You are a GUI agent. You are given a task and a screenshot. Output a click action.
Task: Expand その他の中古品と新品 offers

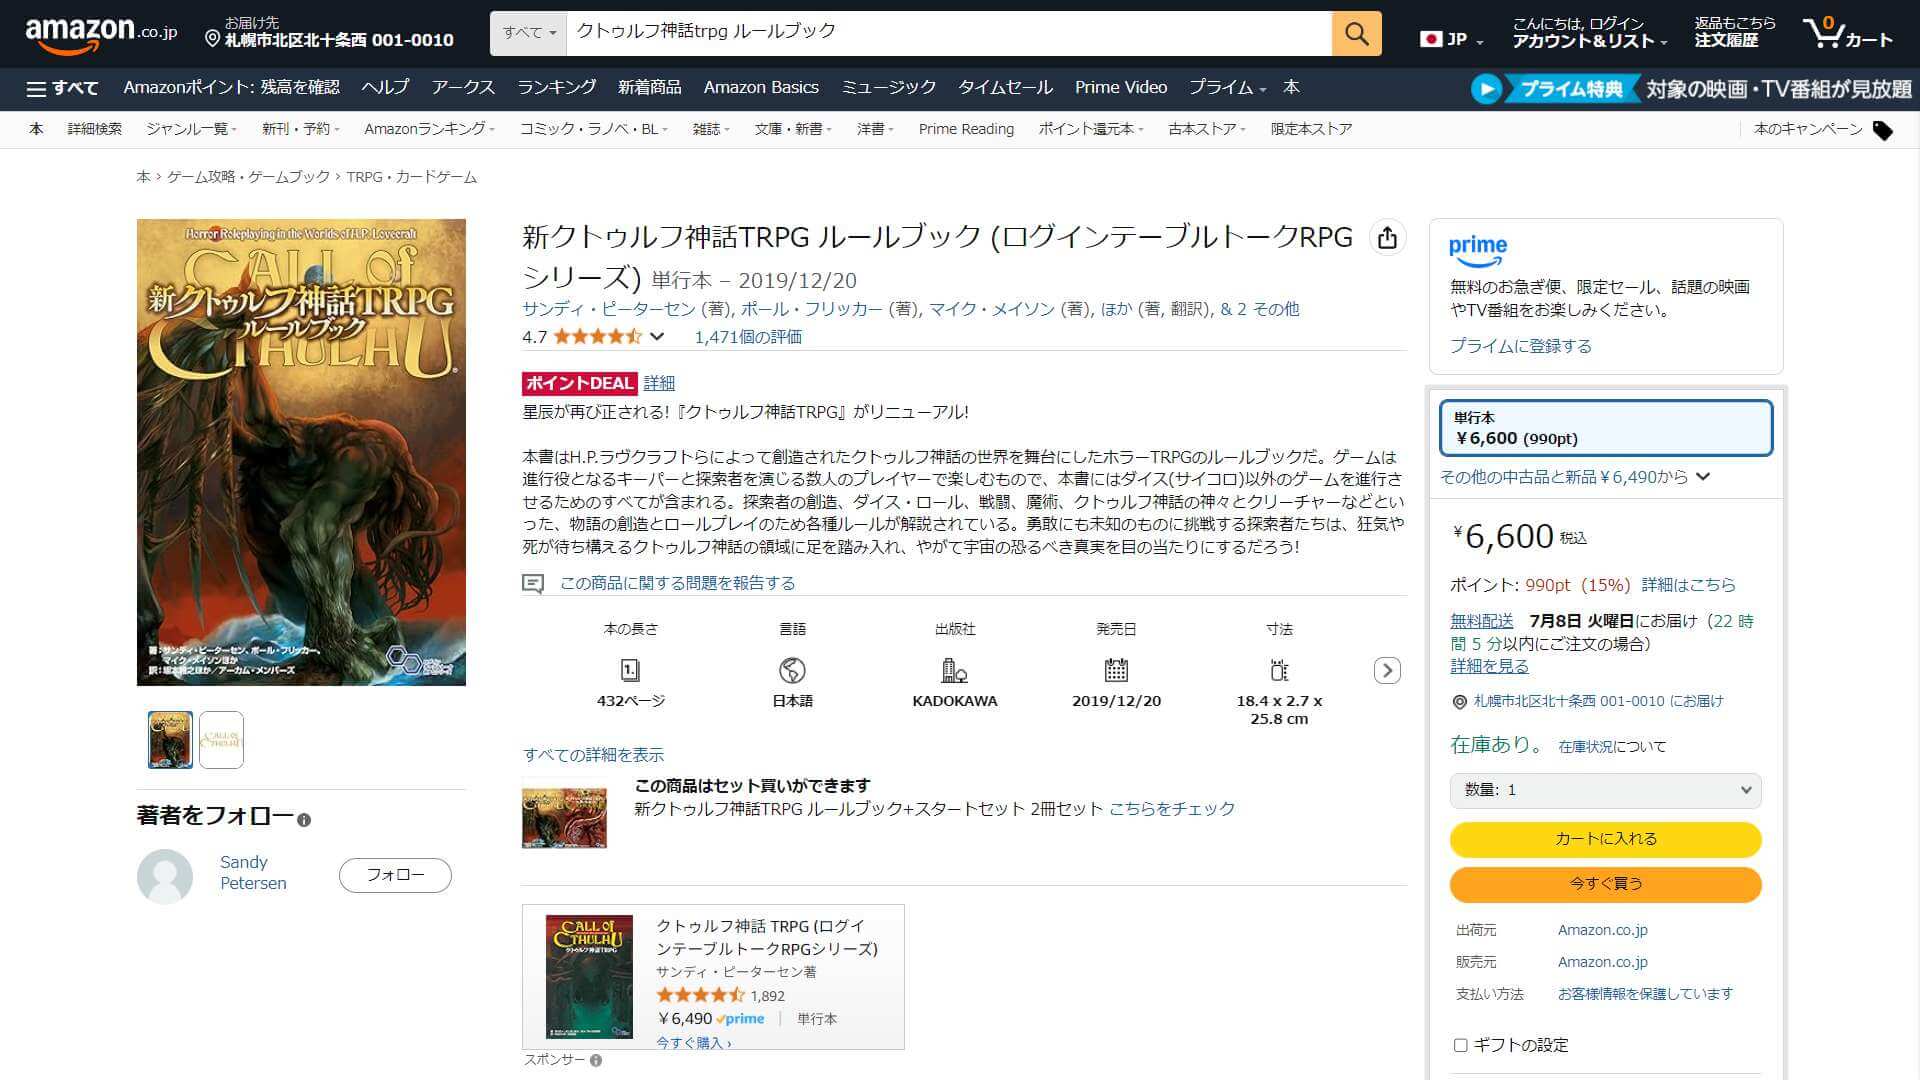click(1574, 477)
